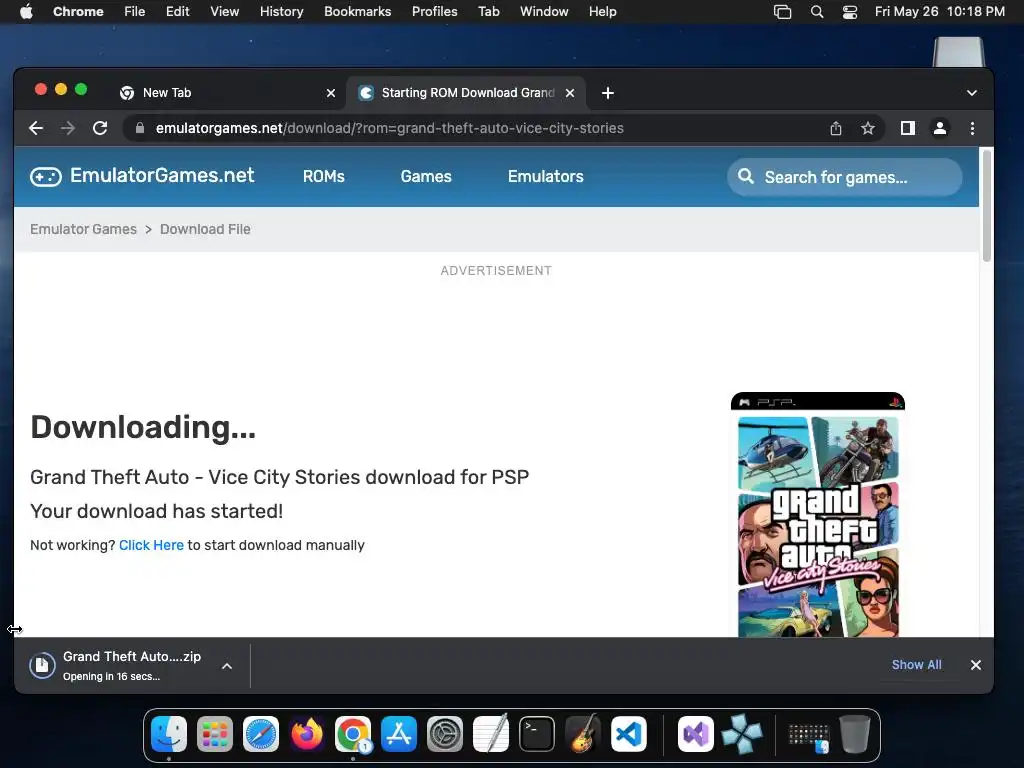Screen dimensions: 1024x768
Task: Open Finder from the Dock
Action: [168, 734]
